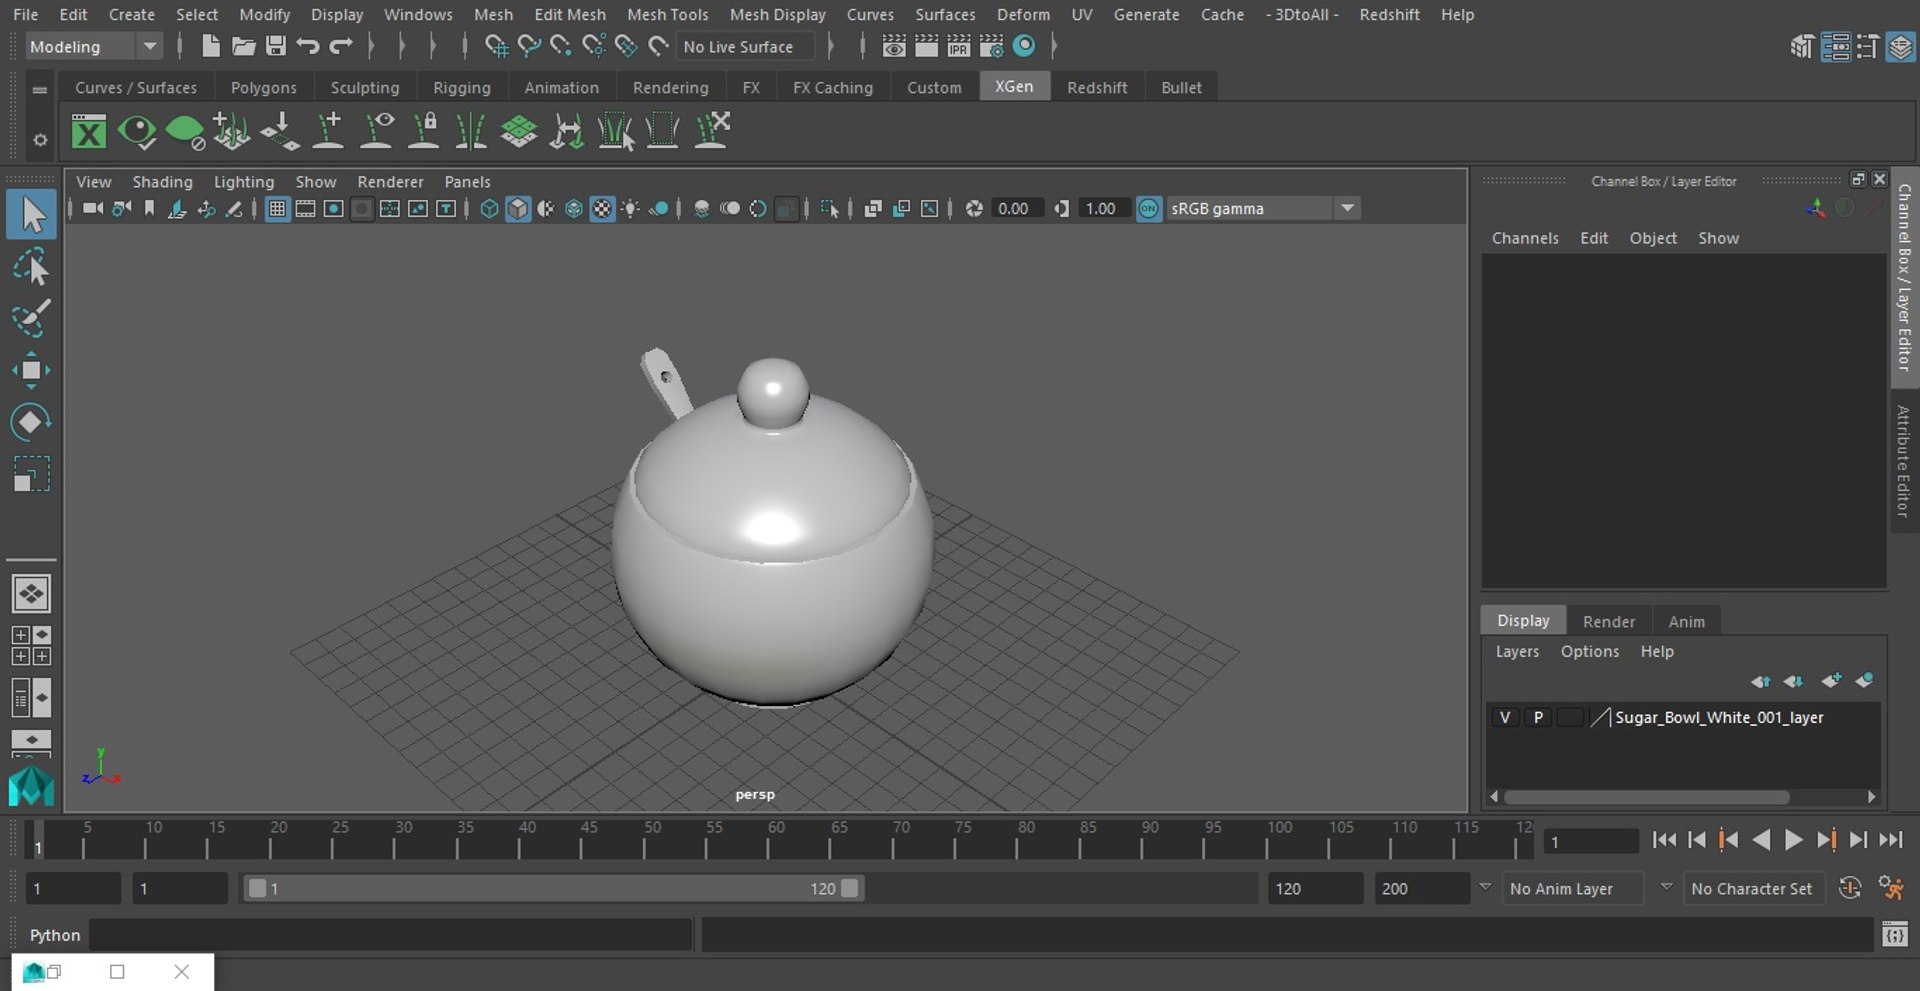Click the Save Scene icon
Image resolution: width=1920 pixels, height=991 pixels.
(276, 46)
